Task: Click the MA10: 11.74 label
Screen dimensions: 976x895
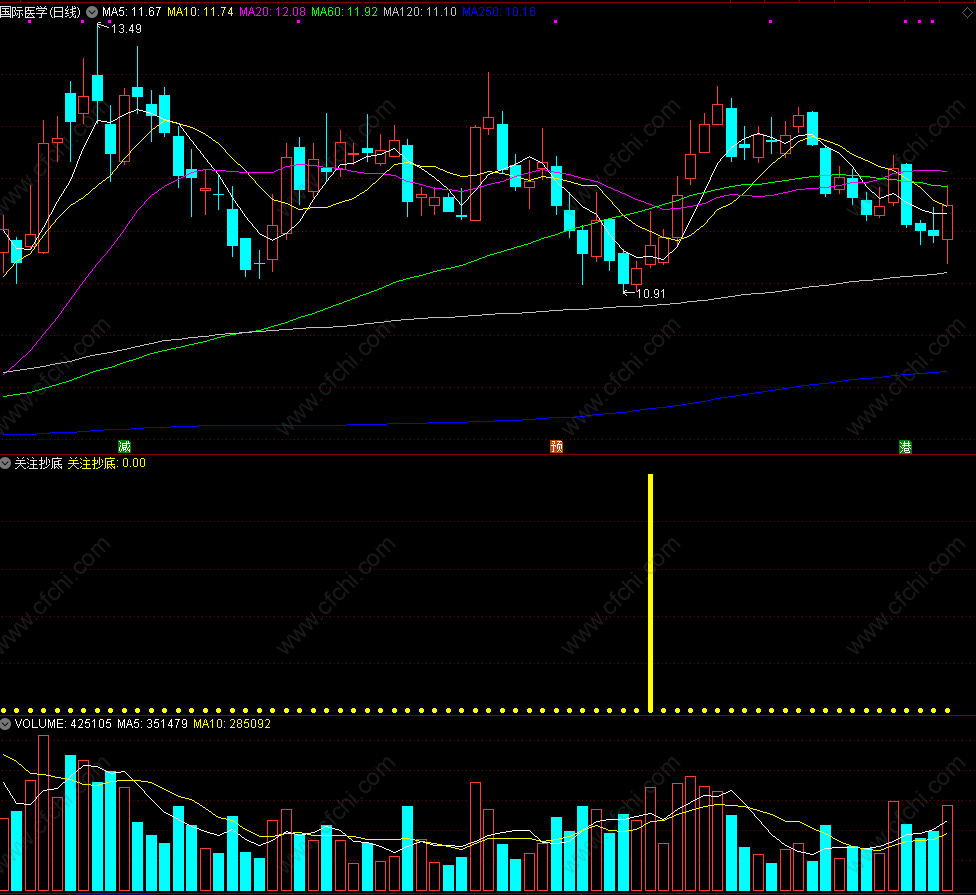Action: [200, 12]
